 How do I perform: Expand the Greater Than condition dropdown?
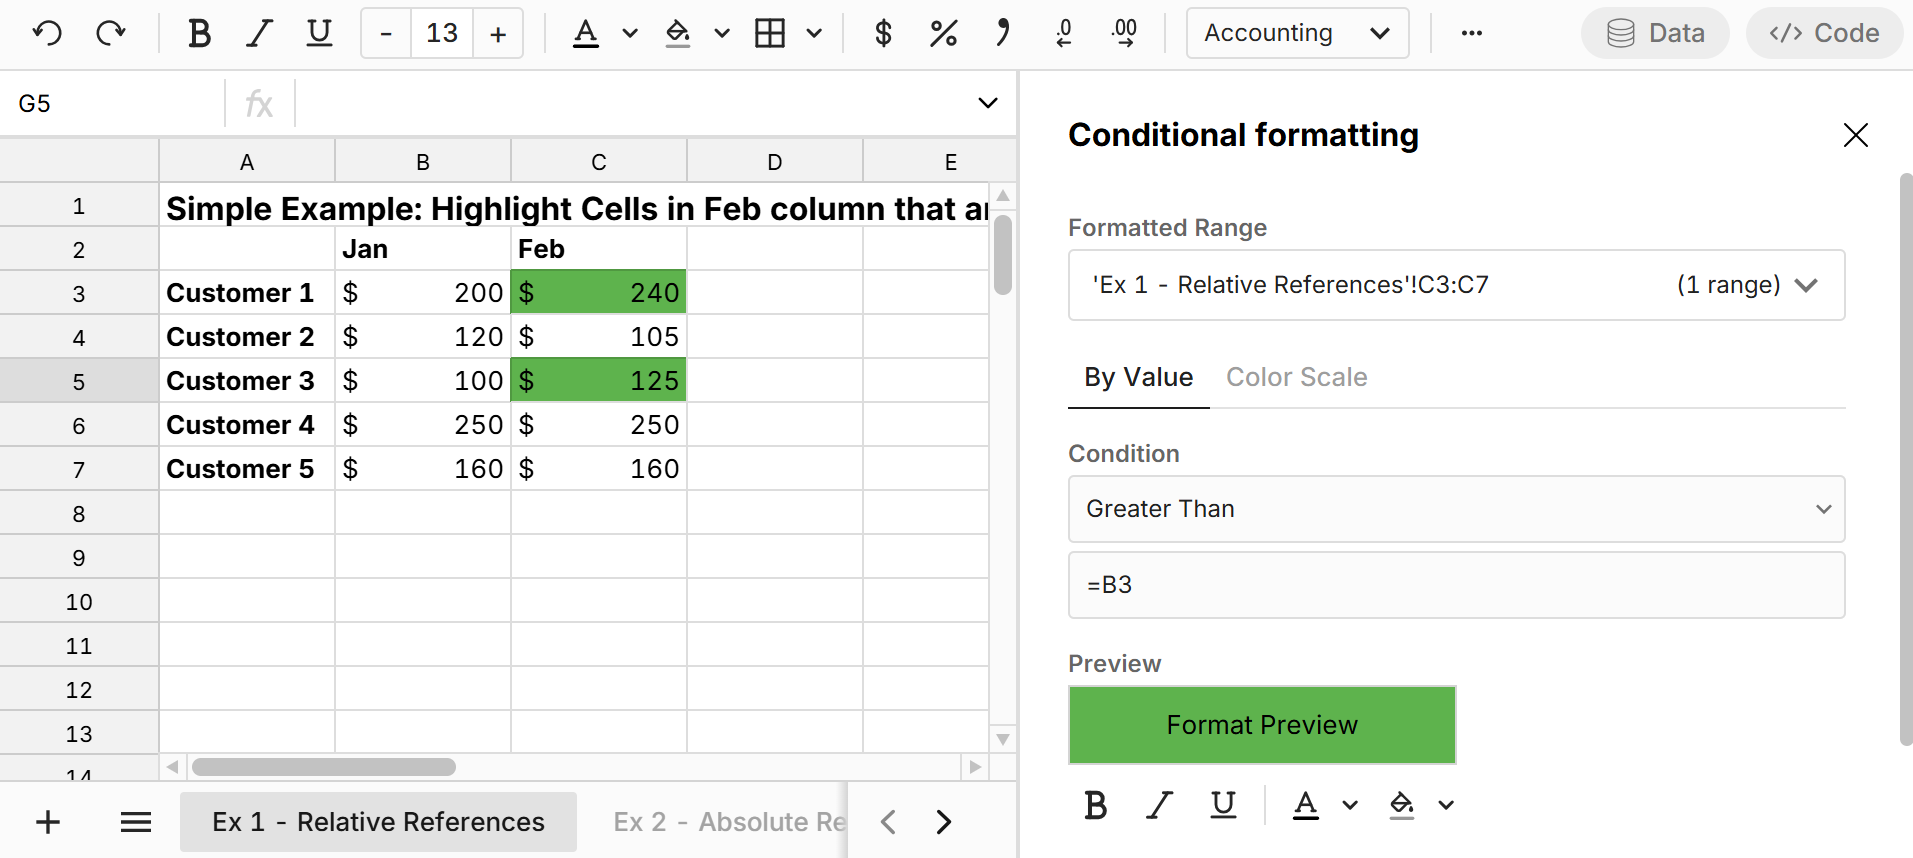click(x=1456, y=509)
